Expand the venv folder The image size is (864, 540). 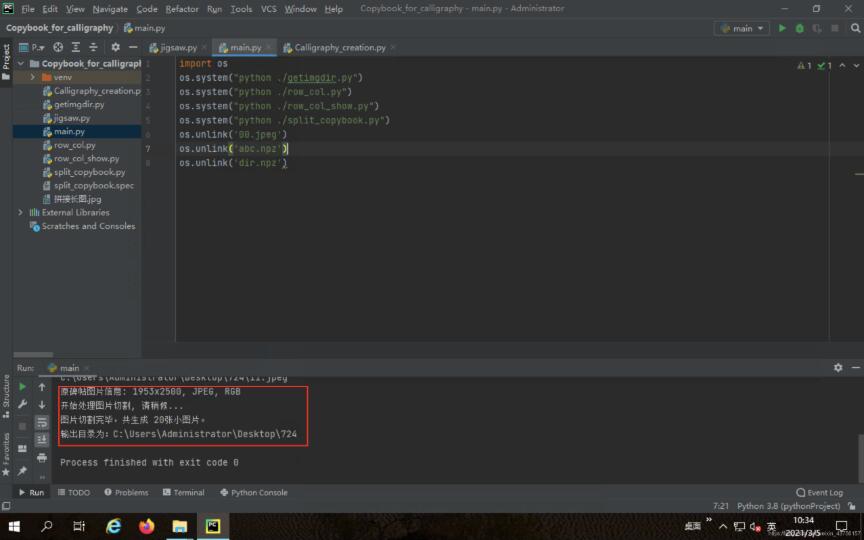33,77
